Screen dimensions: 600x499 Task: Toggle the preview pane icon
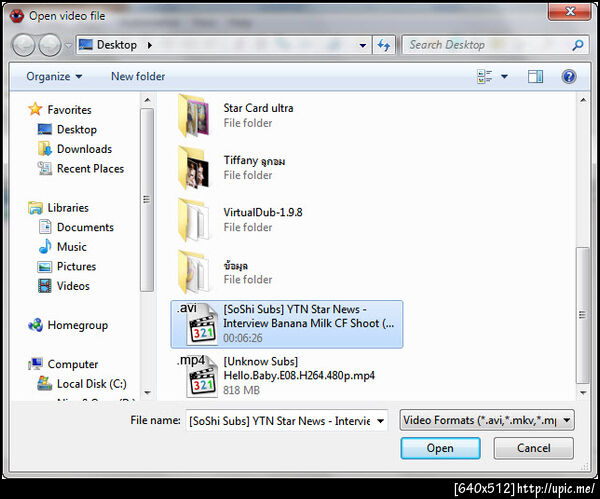pos(535,77)
